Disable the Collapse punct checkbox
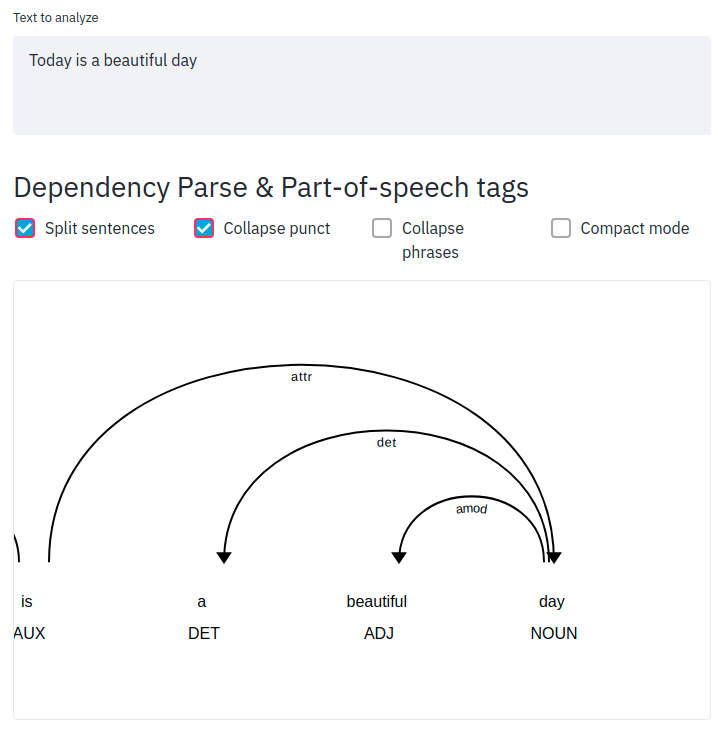This screenshot has width=718, height=755. pyautogui.click(x=204, y=228)
